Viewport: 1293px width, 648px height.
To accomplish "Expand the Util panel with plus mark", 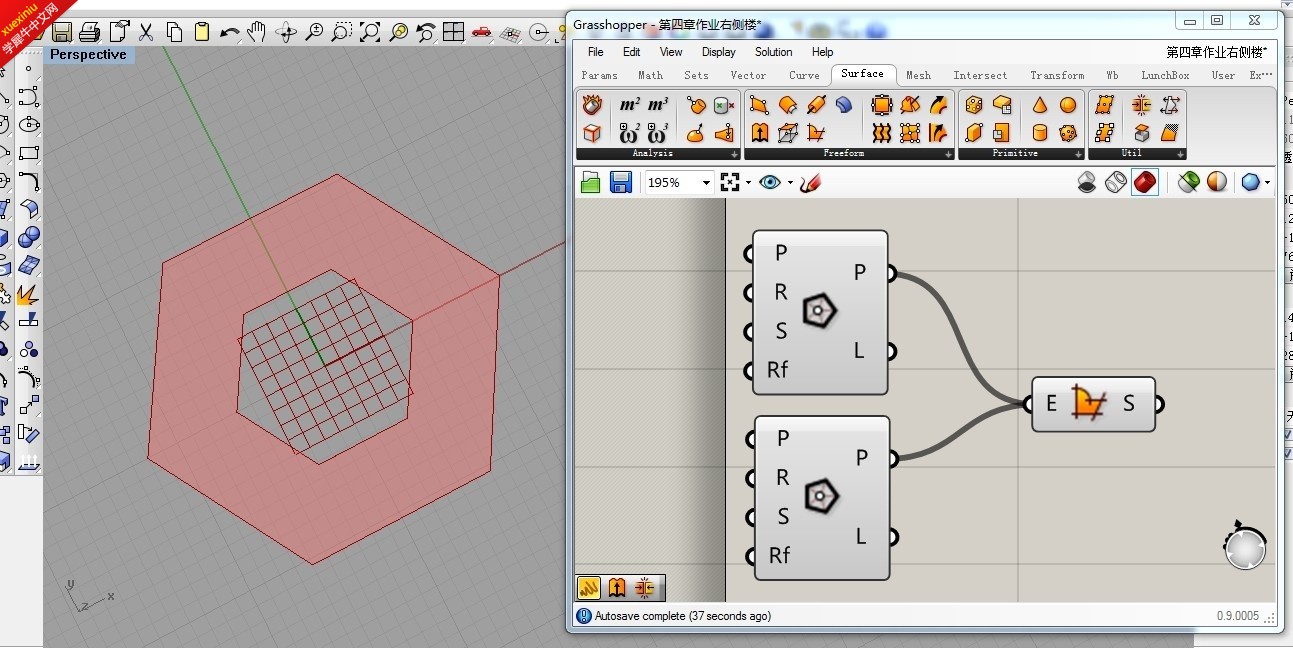I will pyautogui.click(x=1180, y=155).
